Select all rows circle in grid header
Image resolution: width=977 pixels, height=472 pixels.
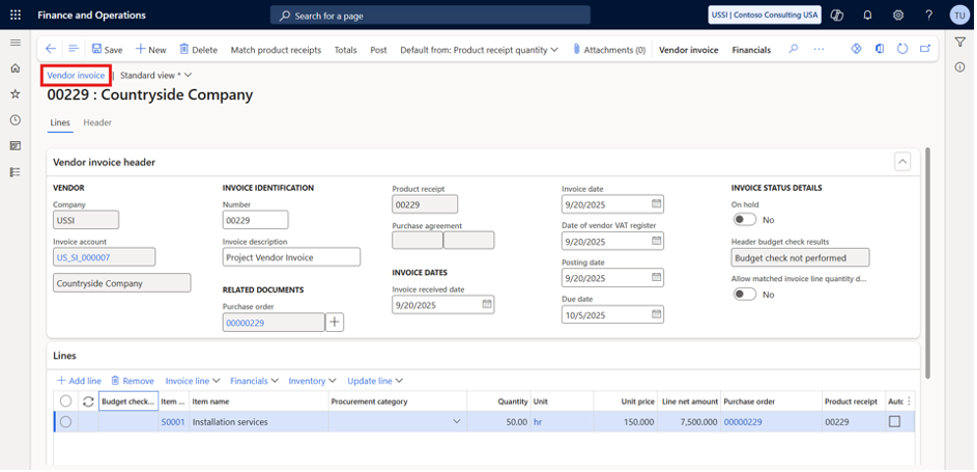65,402
